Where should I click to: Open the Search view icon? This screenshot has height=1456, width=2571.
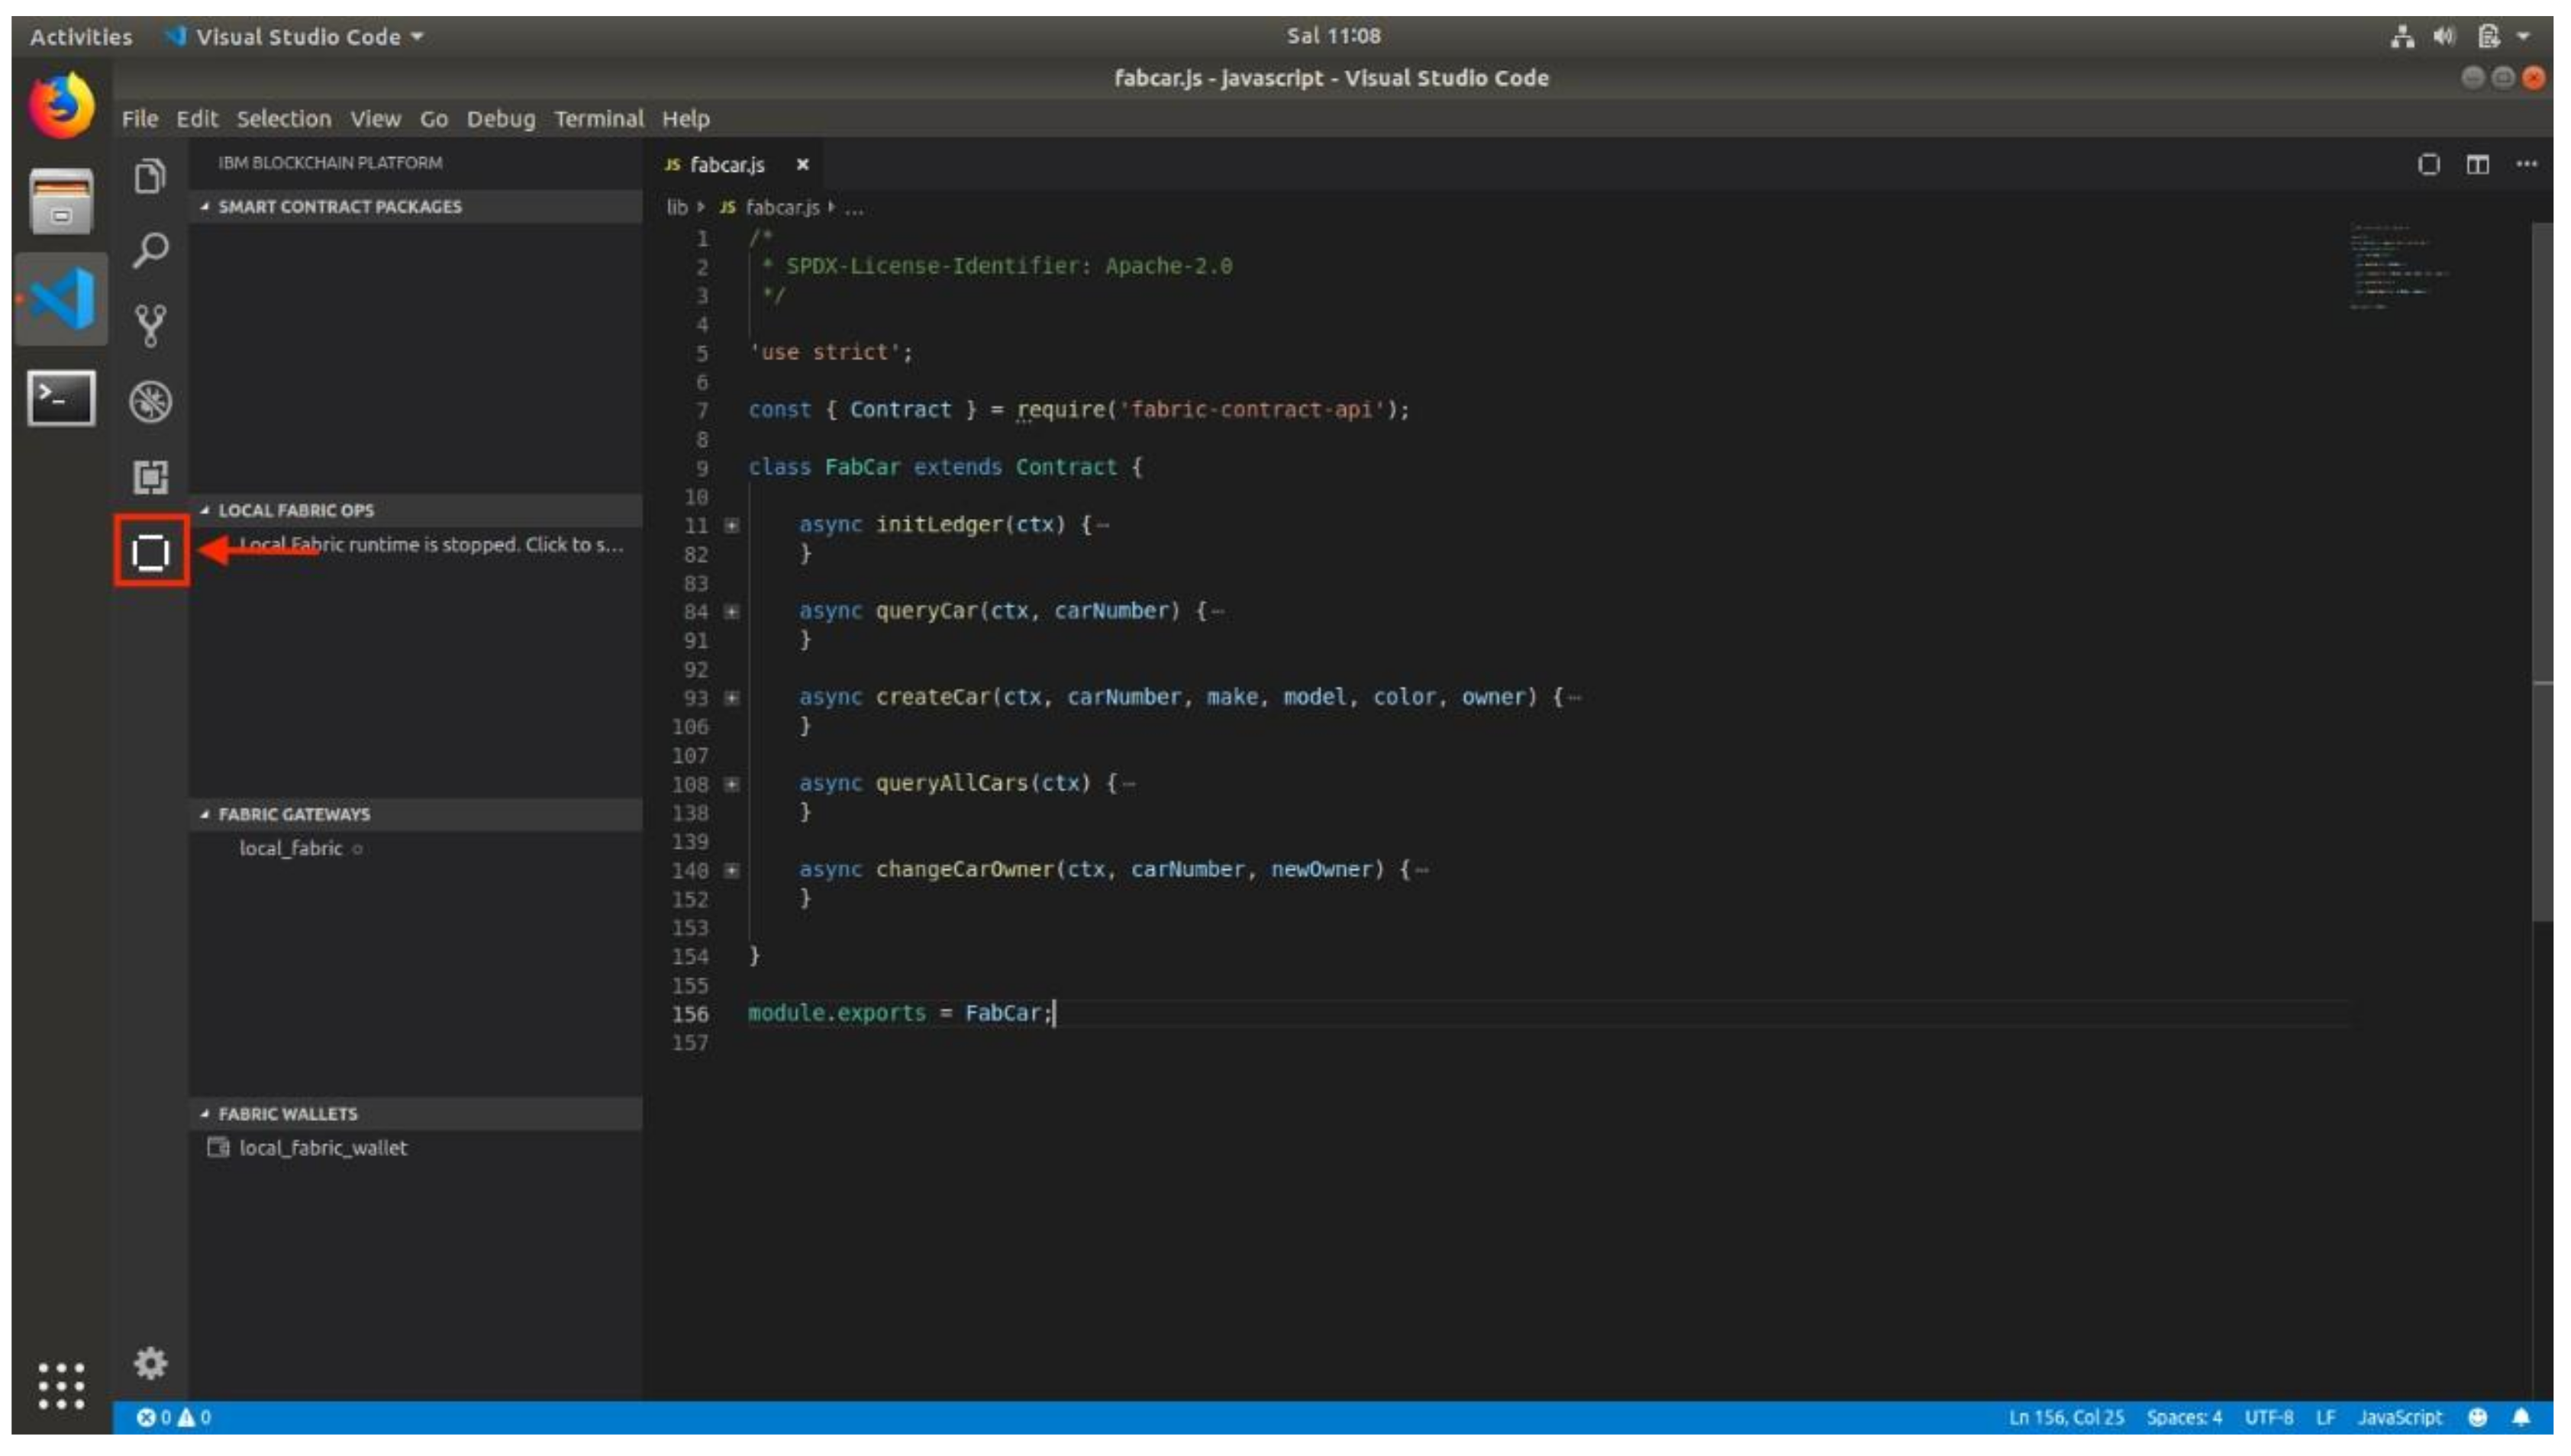tap(150, 251)
